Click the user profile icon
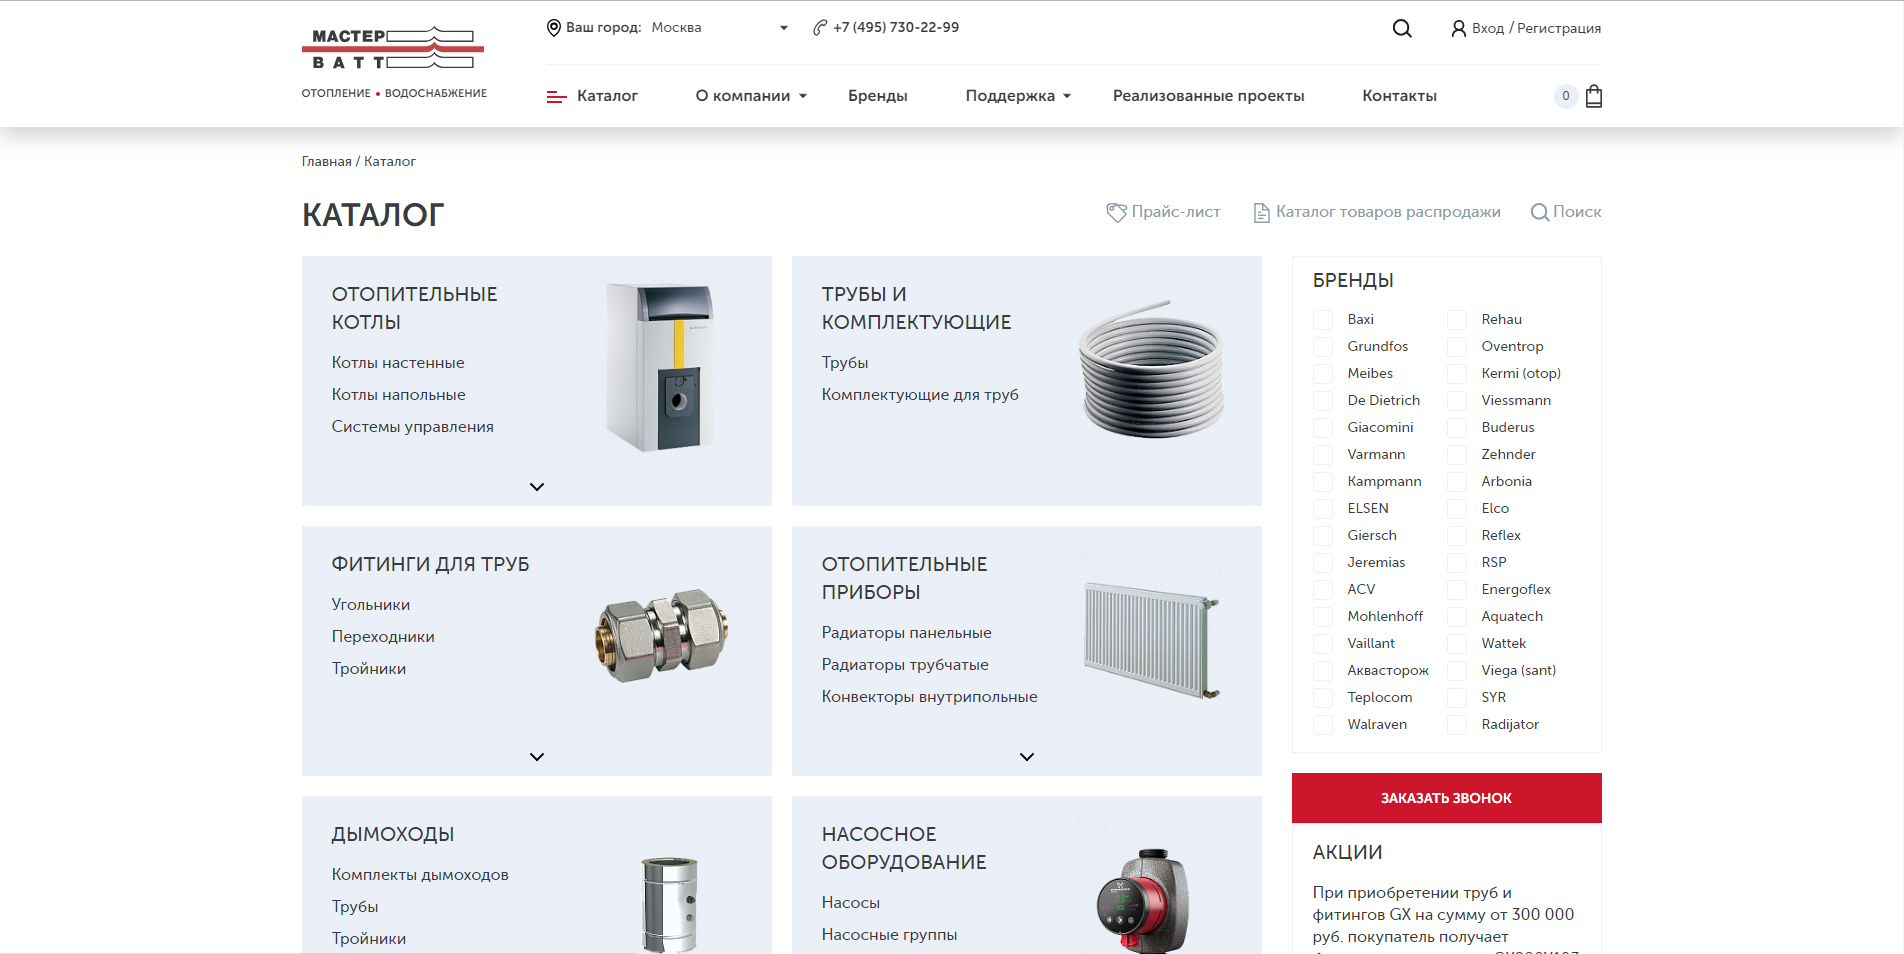Viewport: 1904px width, 954px height. point(1459,29)
